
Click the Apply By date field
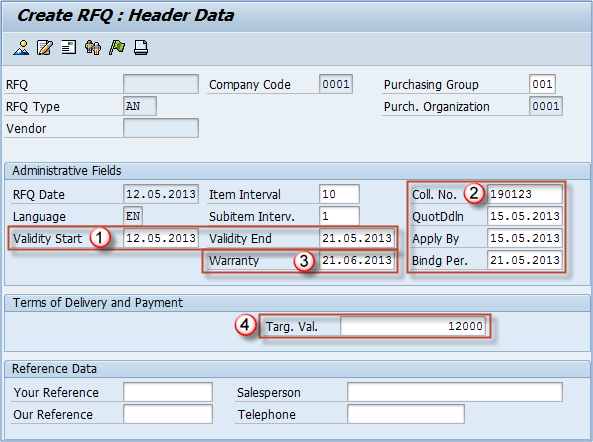[x=525, y=238]
